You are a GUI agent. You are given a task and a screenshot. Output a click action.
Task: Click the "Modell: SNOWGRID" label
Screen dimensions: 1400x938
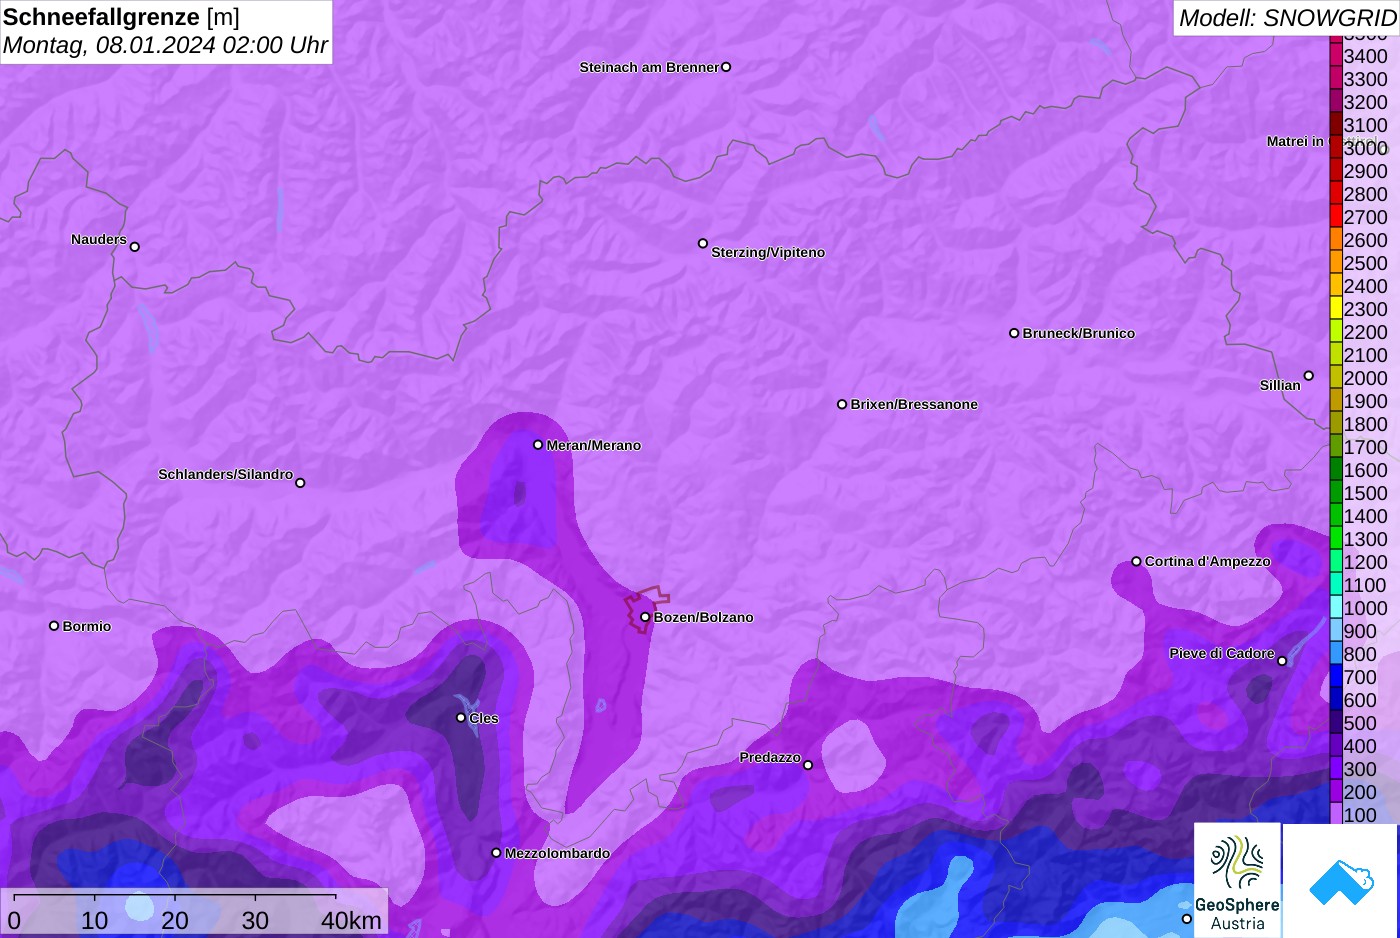tap(1287, 17)
